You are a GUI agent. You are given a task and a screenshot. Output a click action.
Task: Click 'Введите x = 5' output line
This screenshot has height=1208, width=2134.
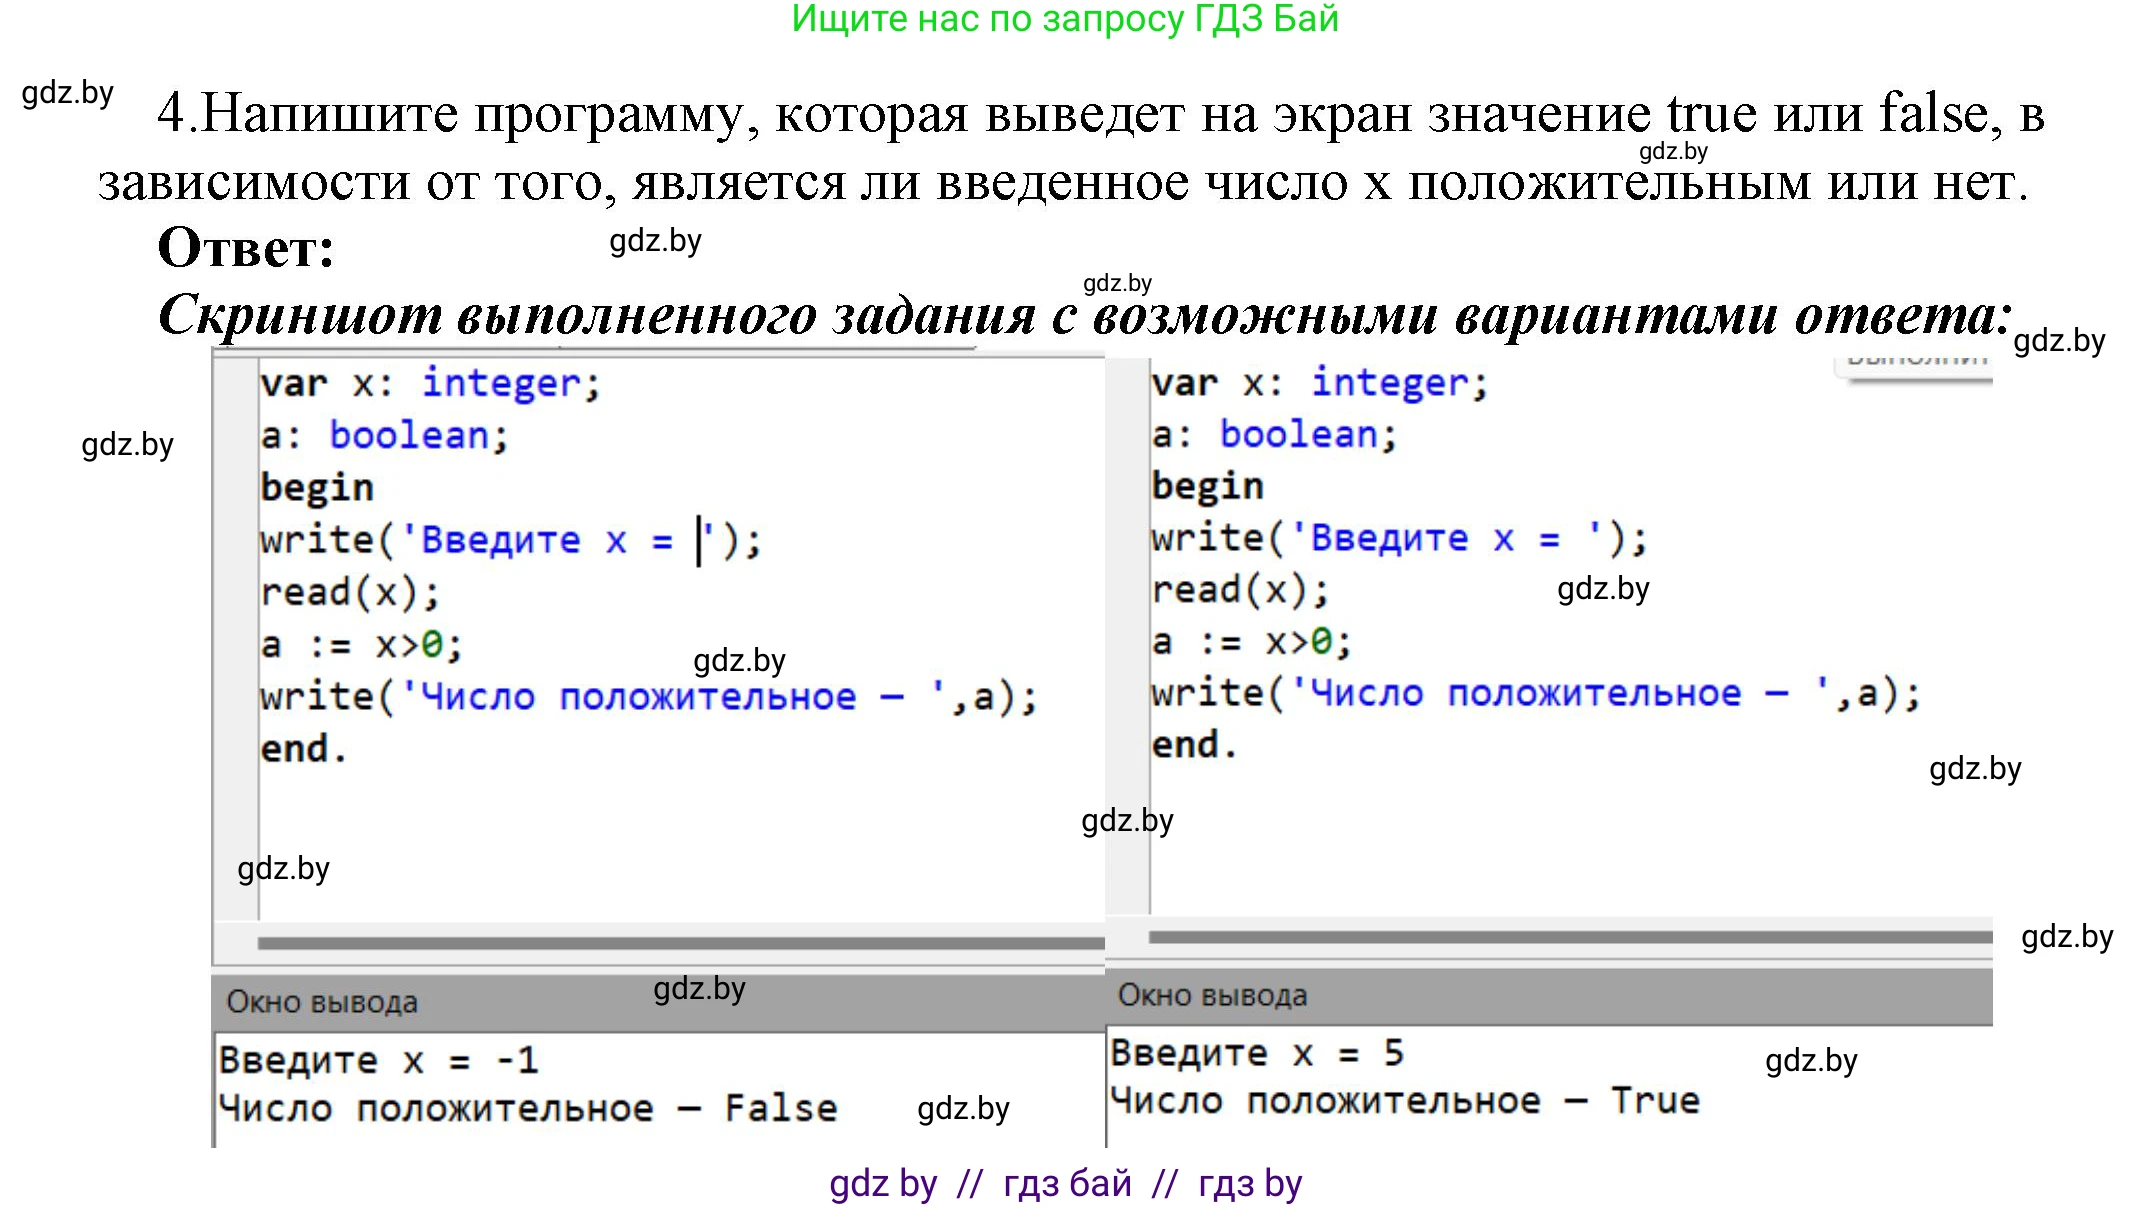pyautogui.click(x=1256, y=1053)
